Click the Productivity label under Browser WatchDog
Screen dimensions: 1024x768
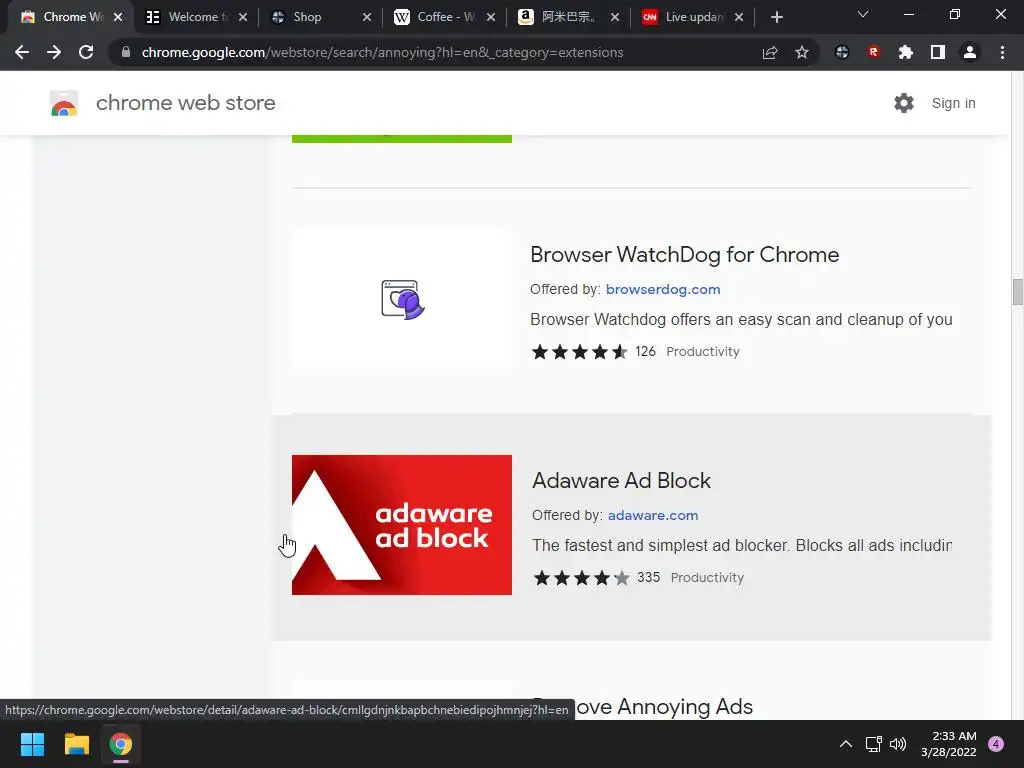pyautogui.click(x=703, y=351)
